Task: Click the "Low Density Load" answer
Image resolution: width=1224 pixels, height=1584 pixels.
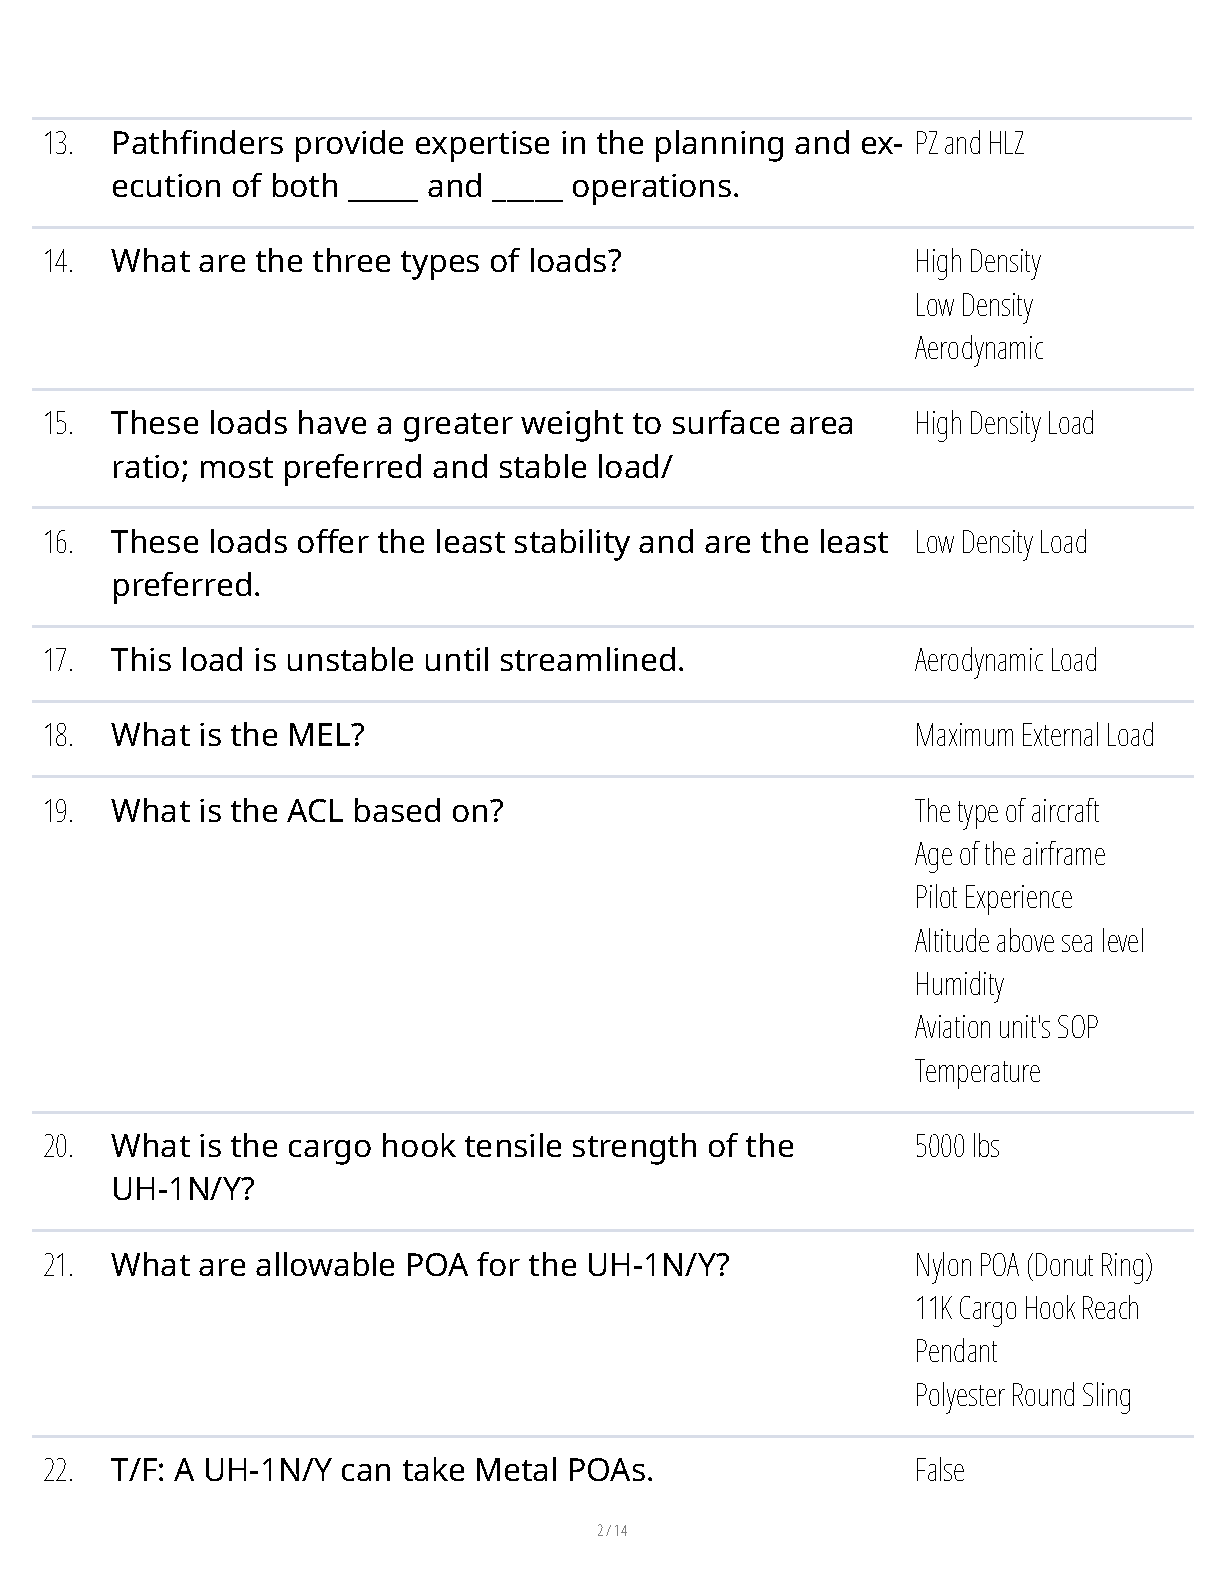Action: click(x=1000, y=543)
